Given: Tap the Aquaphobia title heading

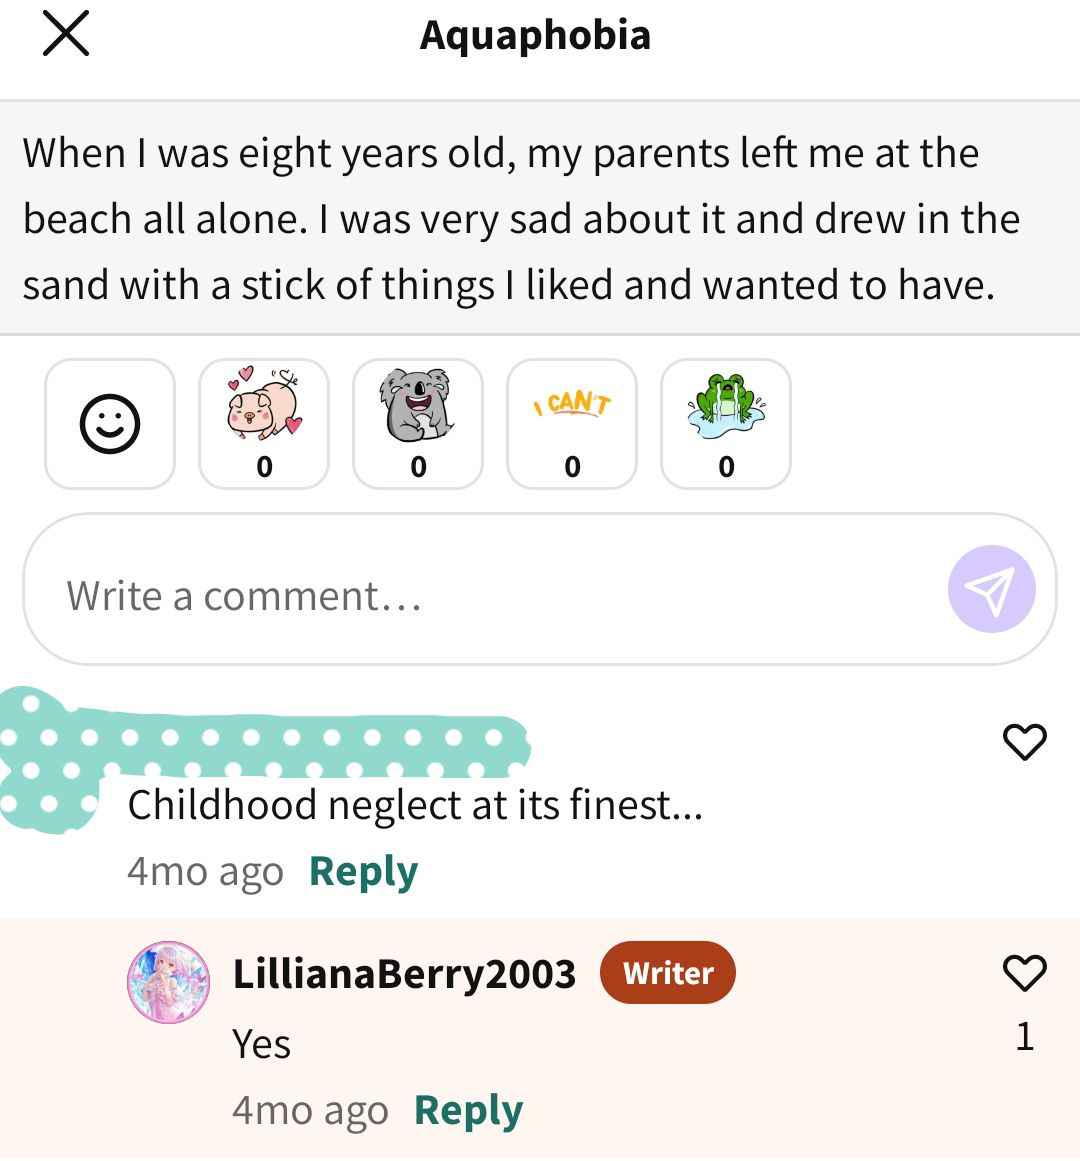Looking at the screenshot, I should click(535, 35).
